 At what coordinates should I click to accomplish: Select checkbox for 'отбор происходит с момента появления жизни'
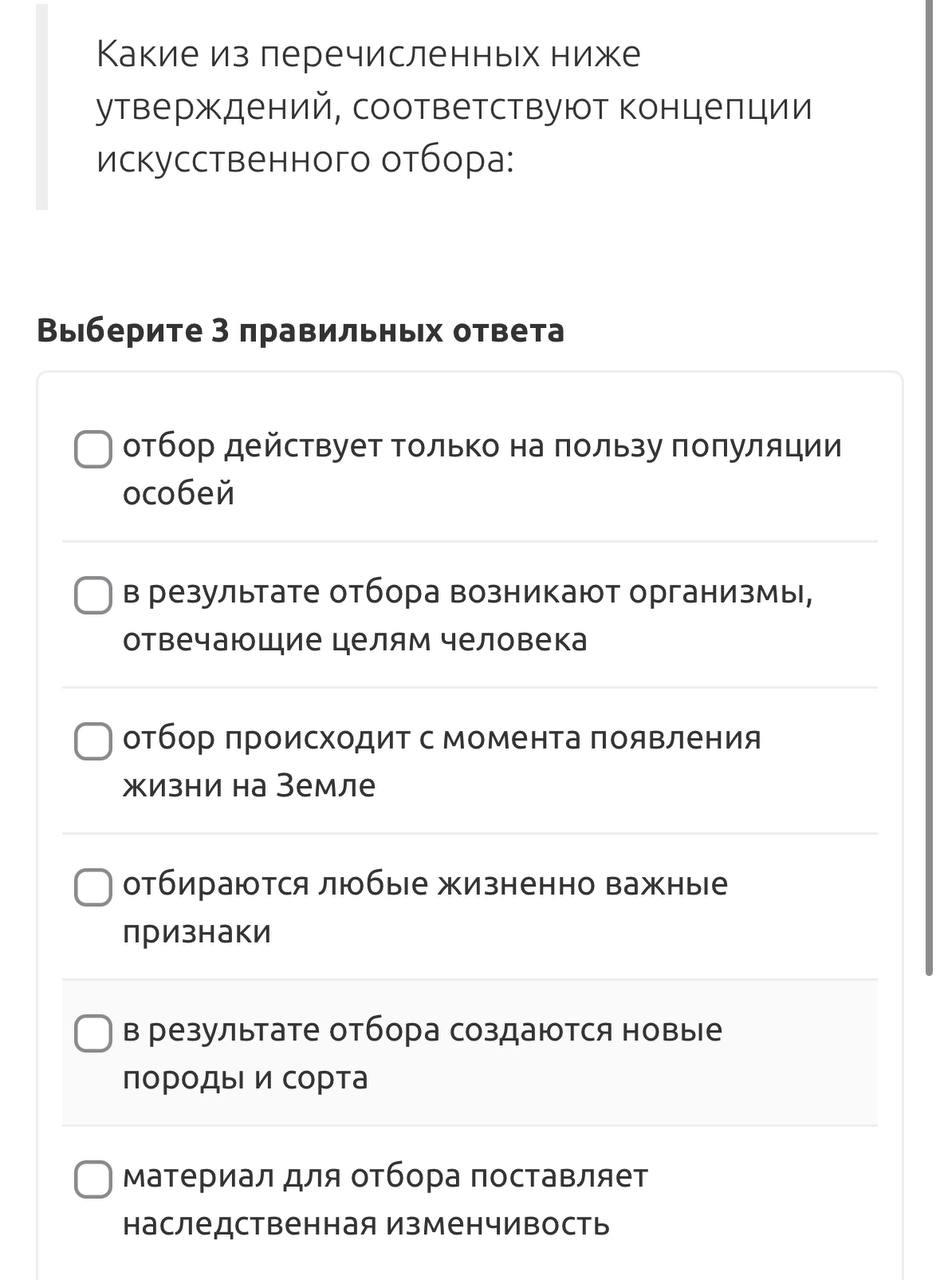(x=93, y=742)
